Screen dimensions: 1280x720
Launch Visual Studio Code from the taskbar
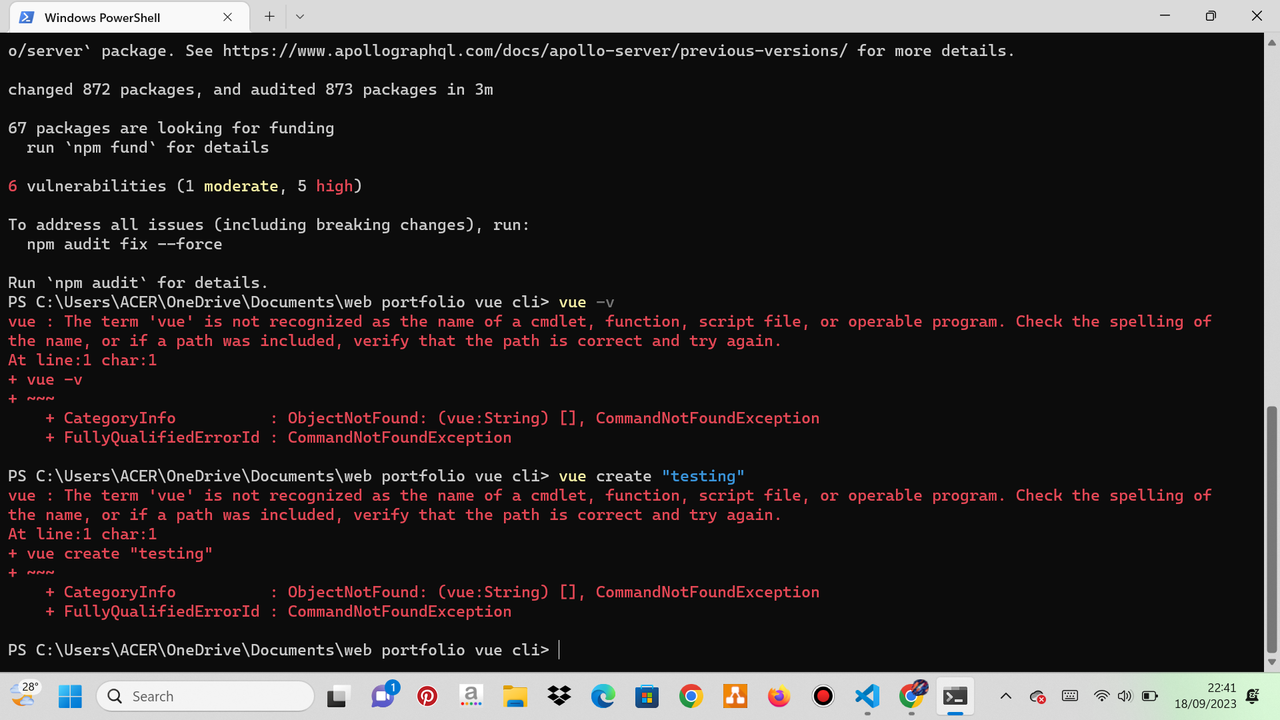coord(867,695)
